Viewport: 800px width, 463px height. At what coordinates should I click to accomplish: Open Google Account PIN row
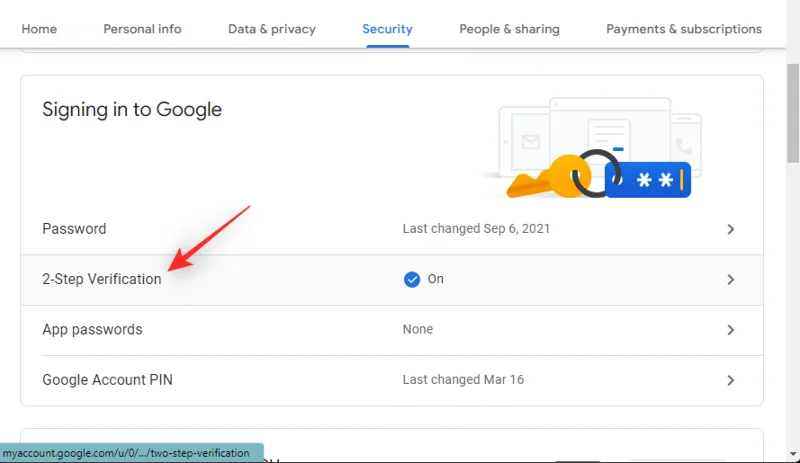click(392, 380)
